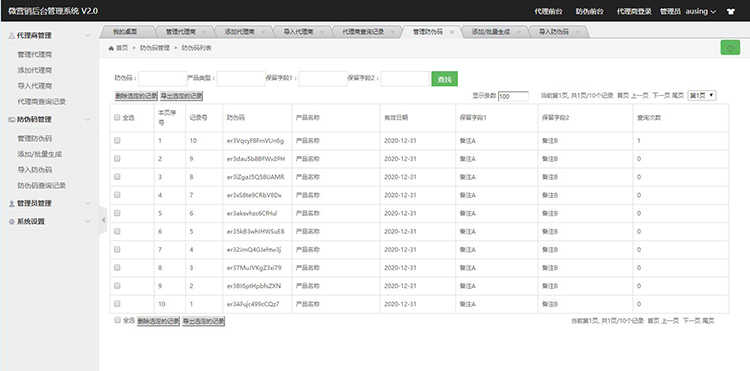
Task: Tick the 全选 checkbox in table header
Action: [x=117, y=117]
